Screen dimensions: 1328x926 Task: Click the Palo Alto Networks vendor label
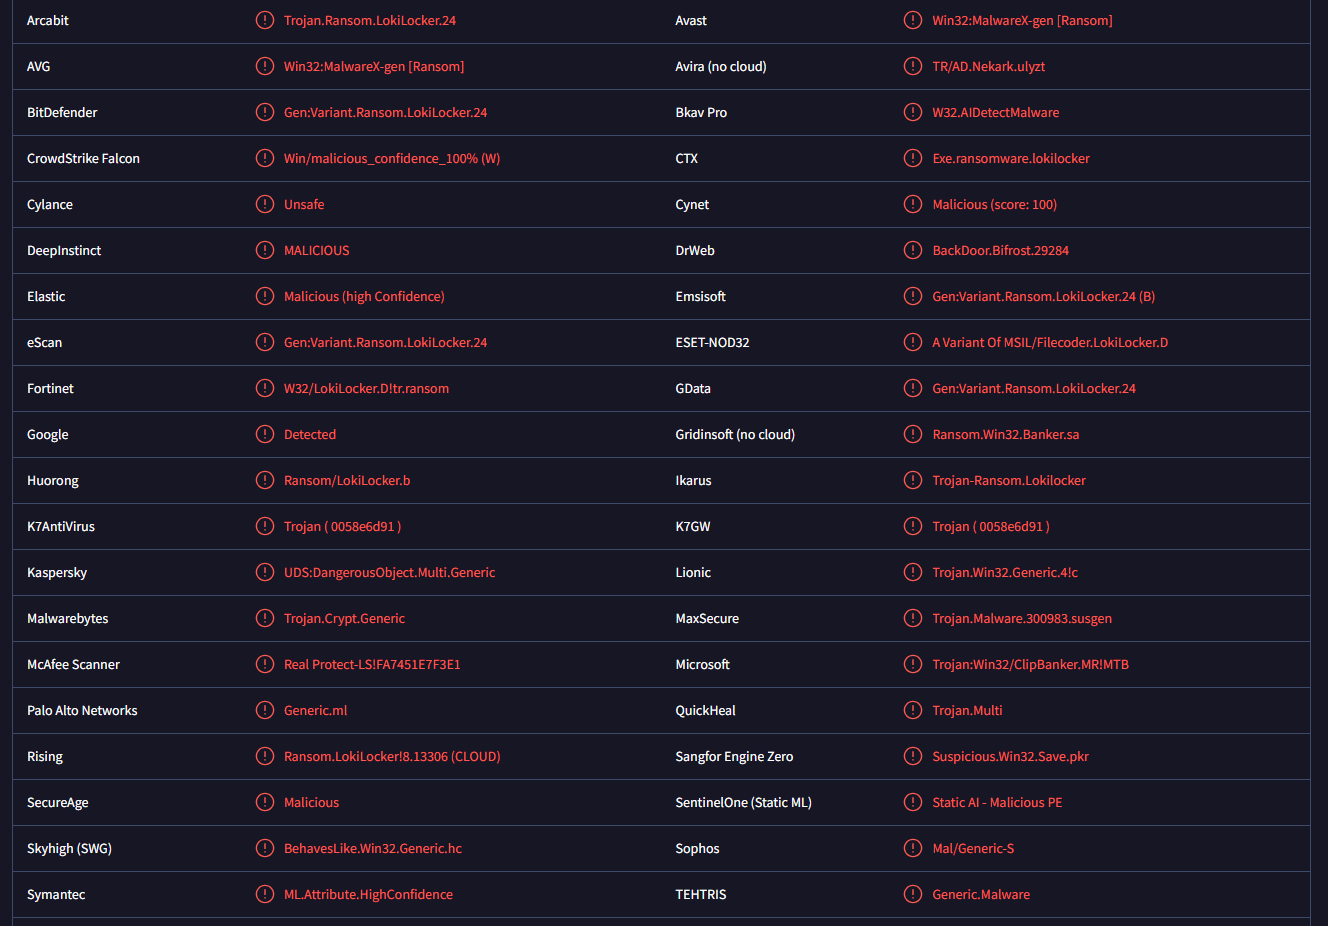(82, 710)
